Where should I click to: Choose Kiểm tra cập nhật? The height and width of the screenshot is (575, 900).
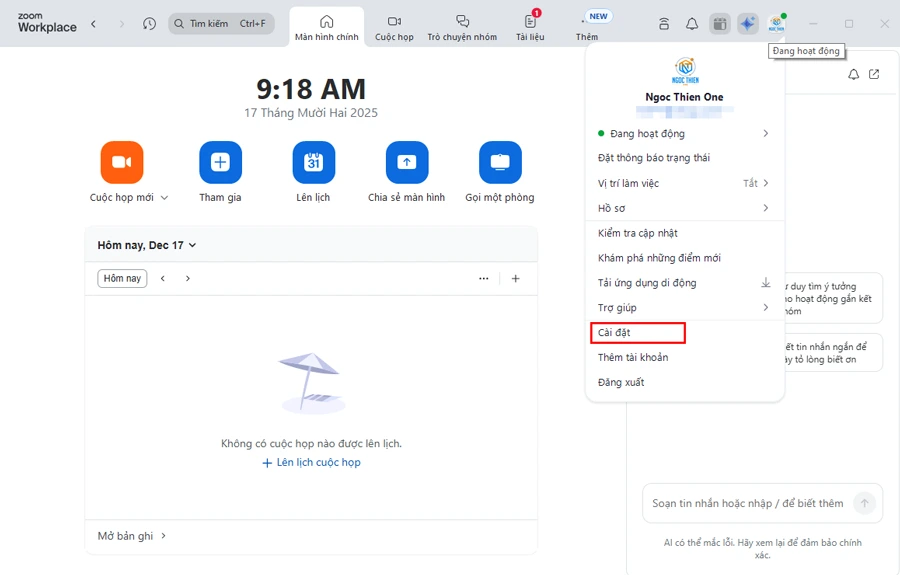point(684,233)
